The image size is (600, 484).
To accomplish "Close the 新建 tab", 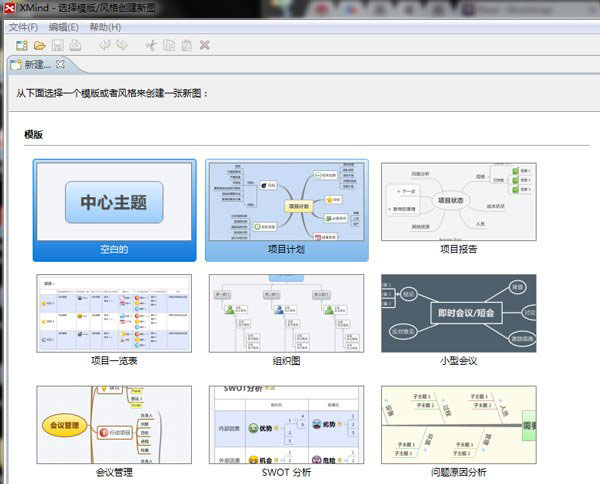I will point(59,64).
